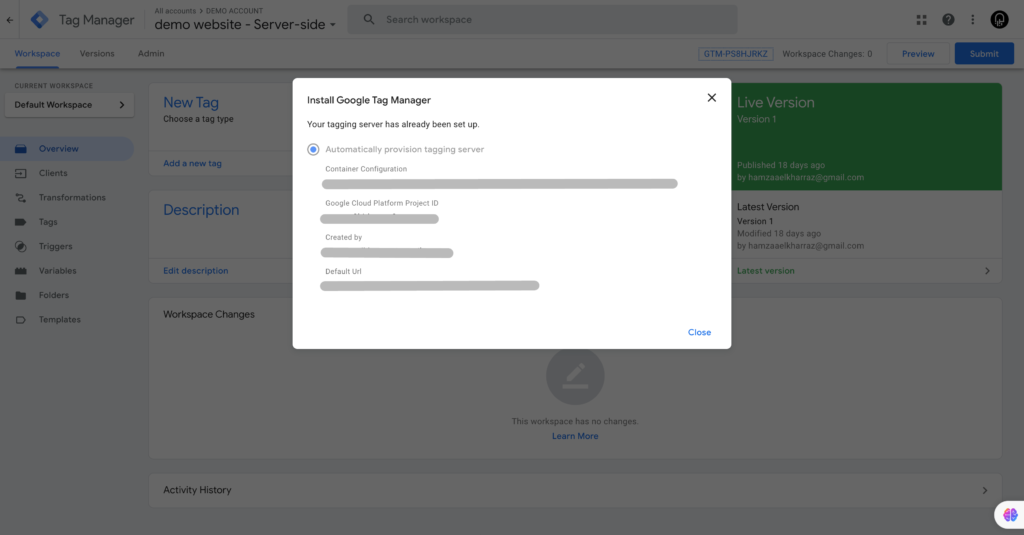Click the Variables sidebar icon
Image resolution: width=1024 pixels, height=535 pixels.
(x=21, y=270)
